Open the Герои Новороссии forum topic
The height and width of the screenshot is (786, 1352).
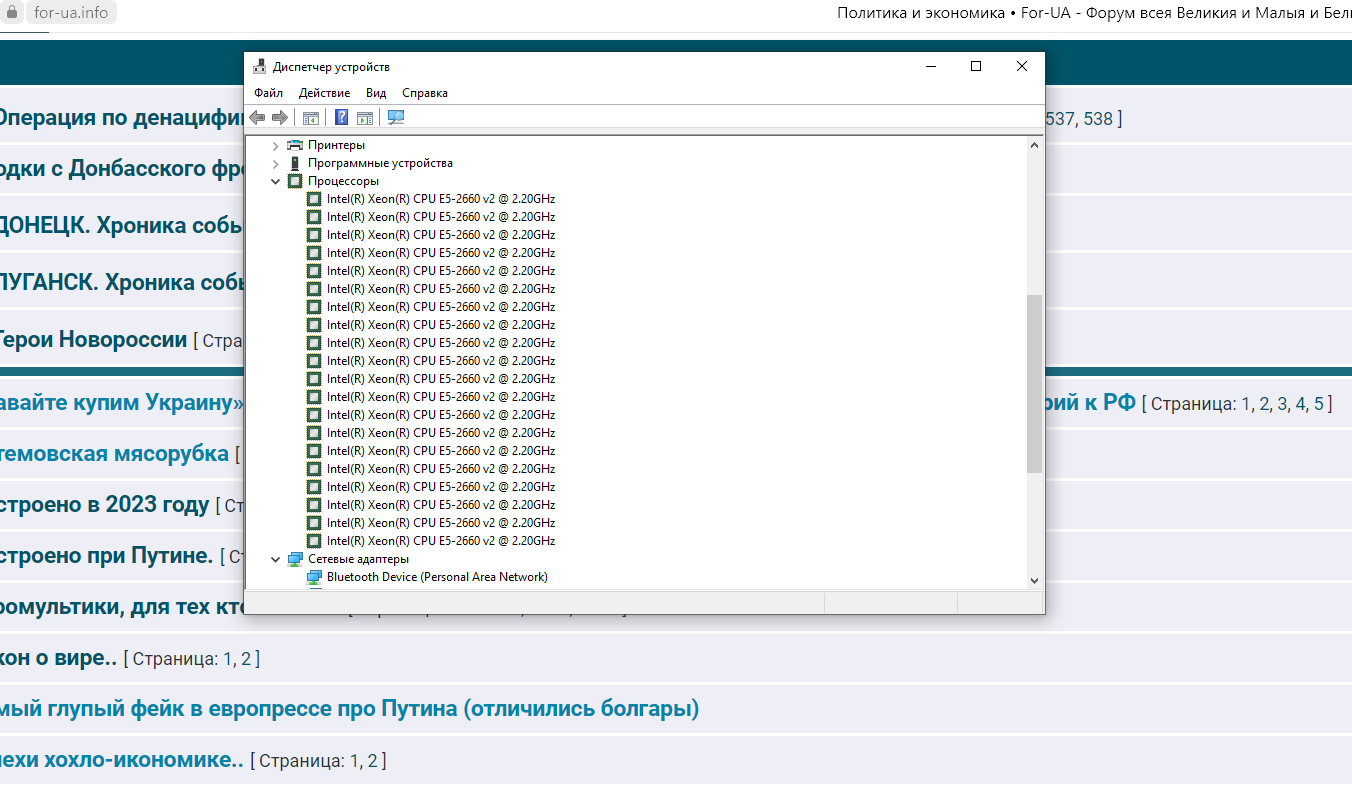coord(93,339)
